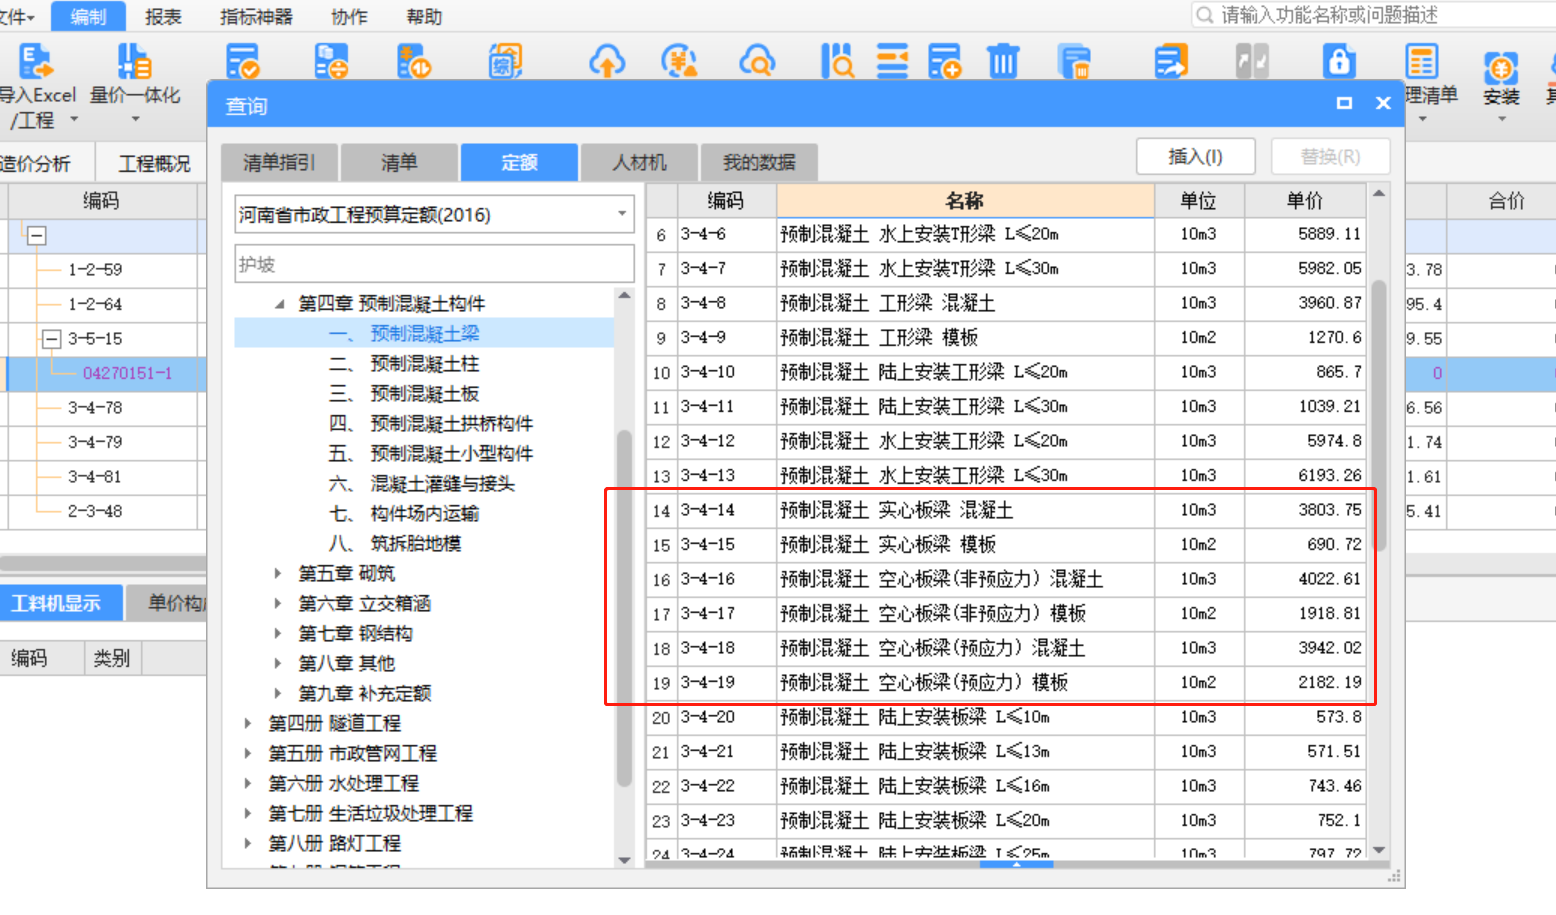The width and height of the screenshot is (1556, 915).
Task: Open dropdown arrow under 导入Excel/工程
Action: [74, 119]
